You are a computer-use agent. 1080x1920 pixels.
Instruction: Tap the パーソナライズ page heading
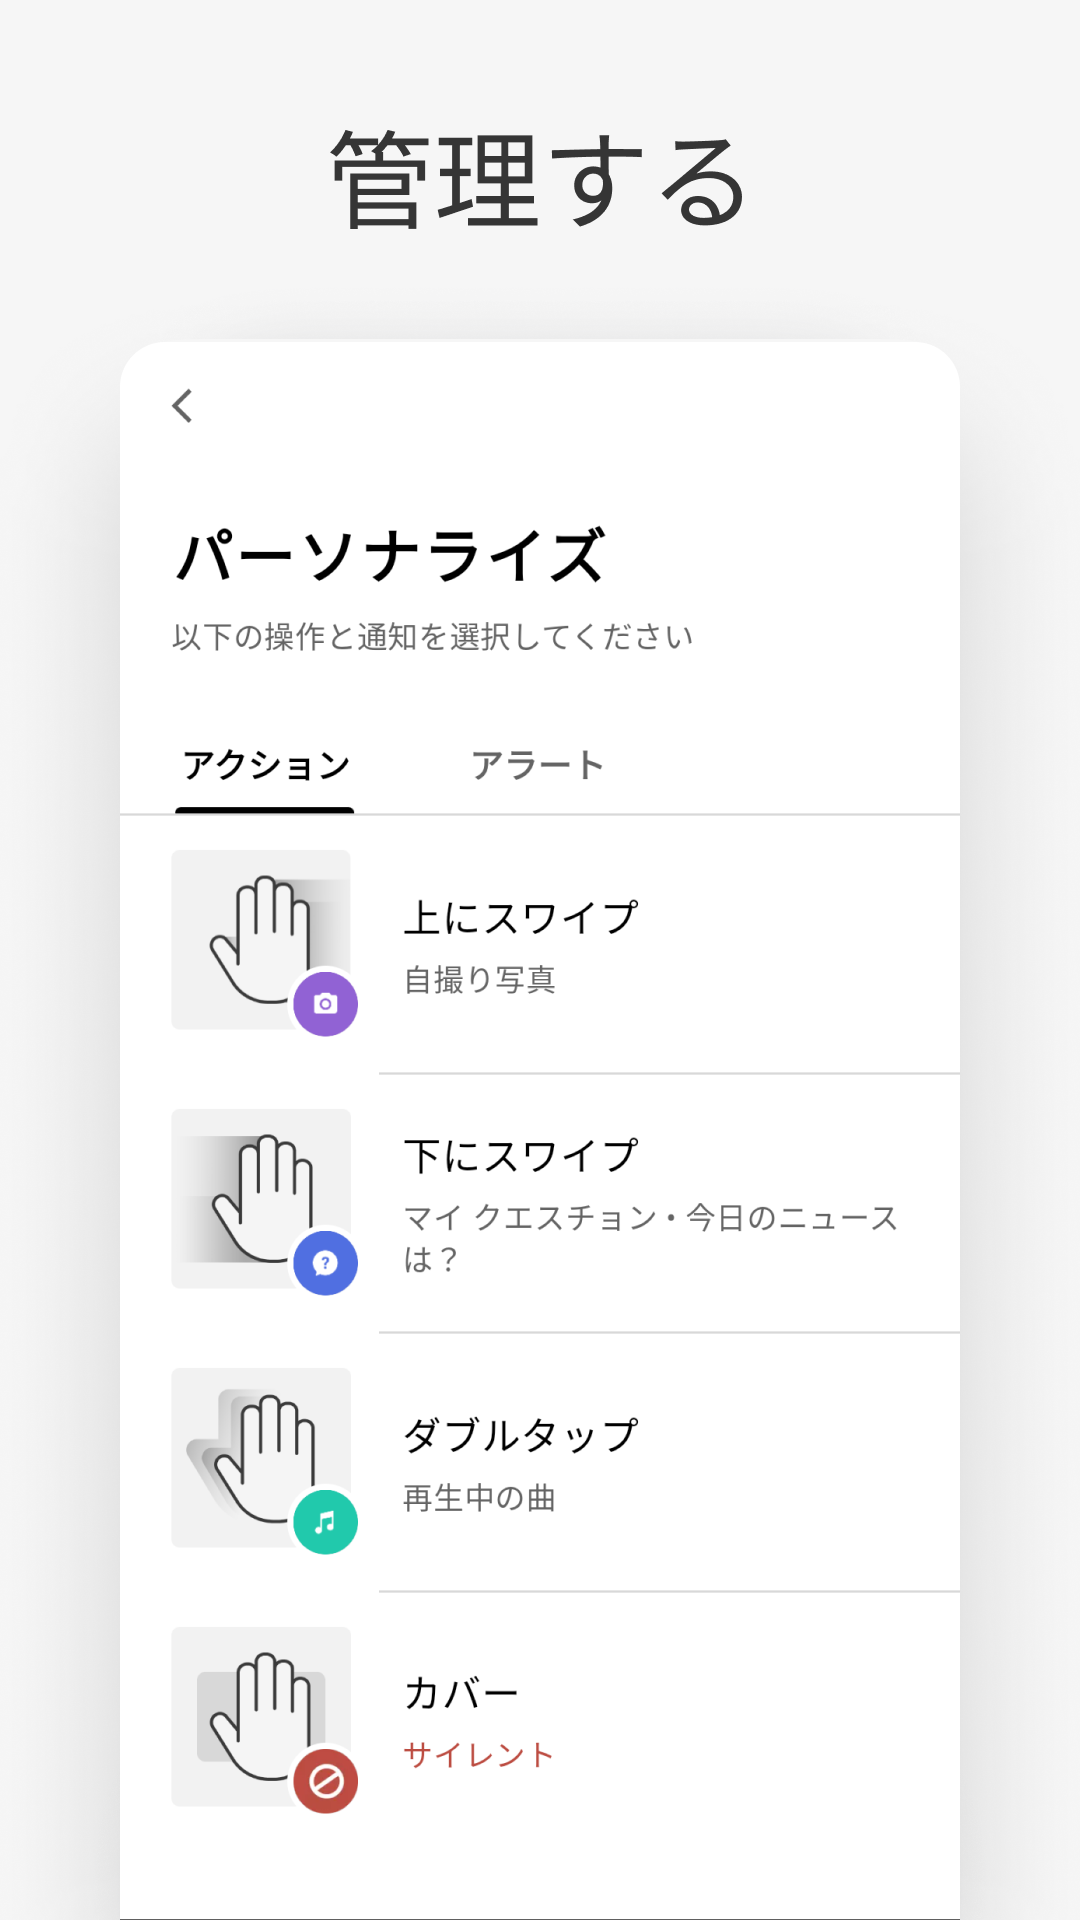point(391,556)
